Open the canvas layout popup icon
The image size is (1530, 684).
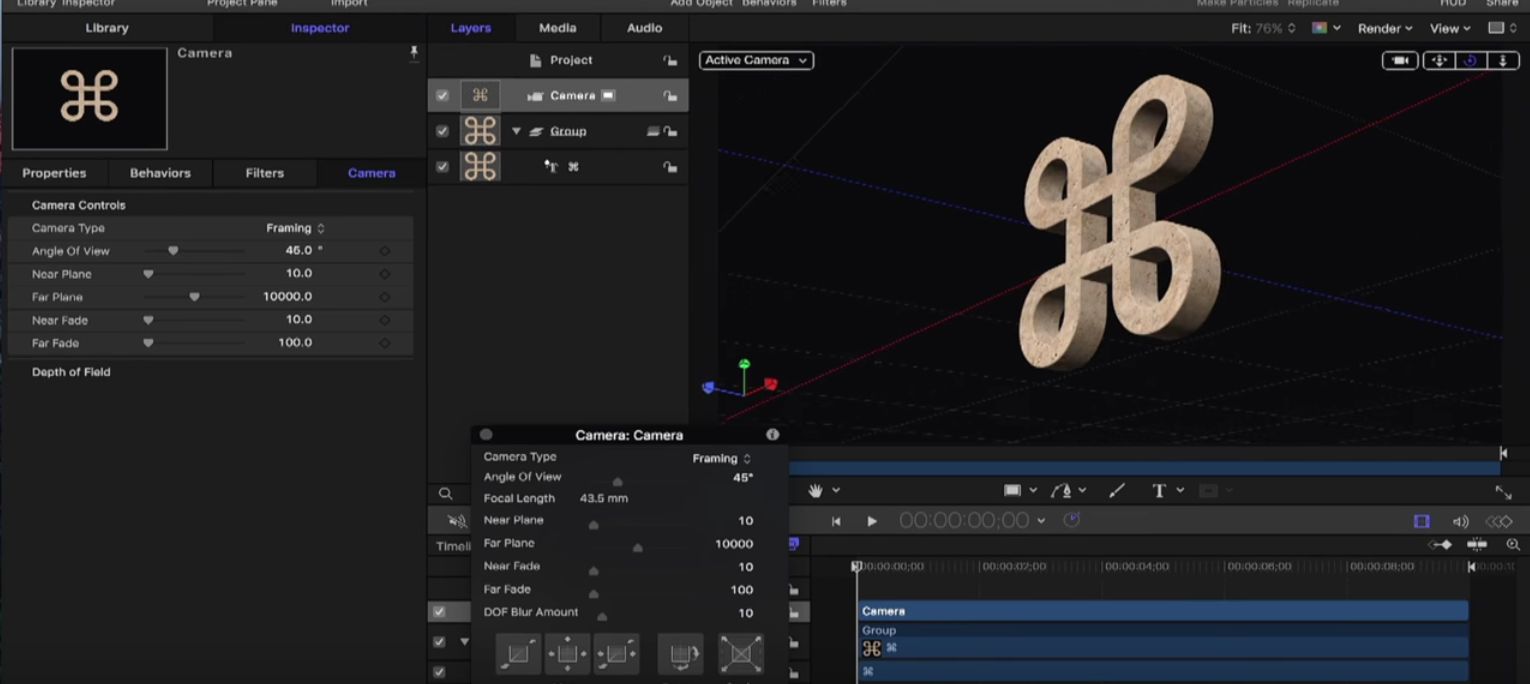1502,28
